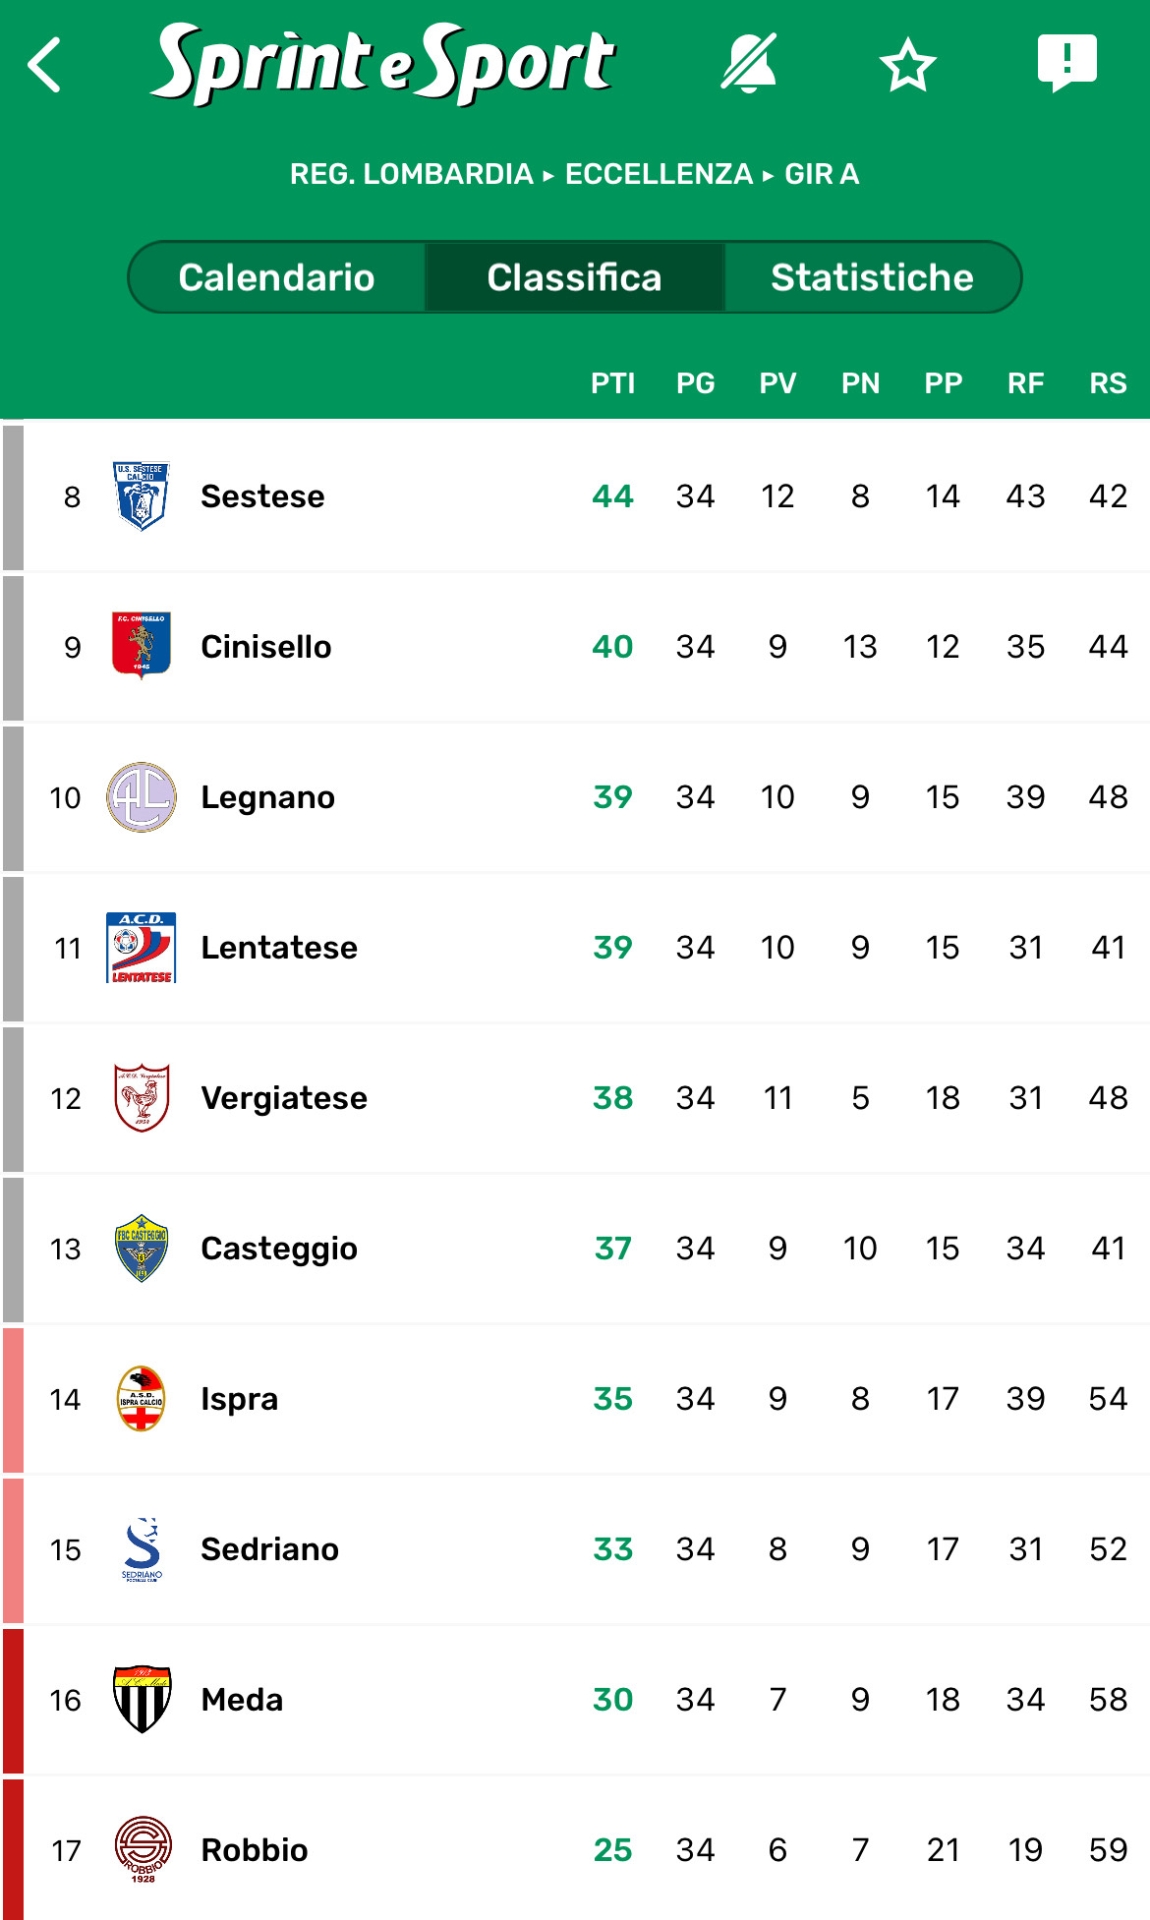Screen dimensions: 1150x1920
Task: Tap the Sestese club crest
Action: pos(141,496)
